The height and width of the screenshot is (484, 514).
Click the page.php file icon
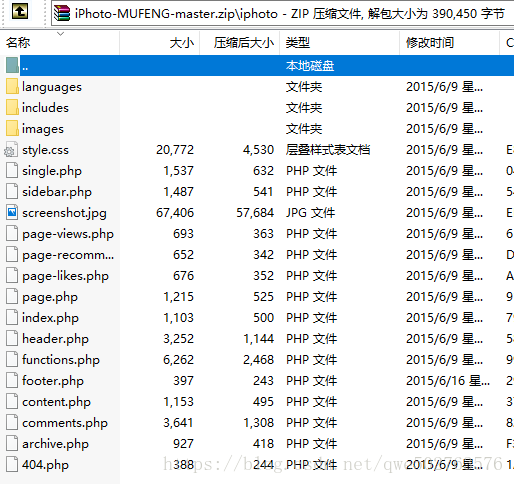[x=12, y=296]
